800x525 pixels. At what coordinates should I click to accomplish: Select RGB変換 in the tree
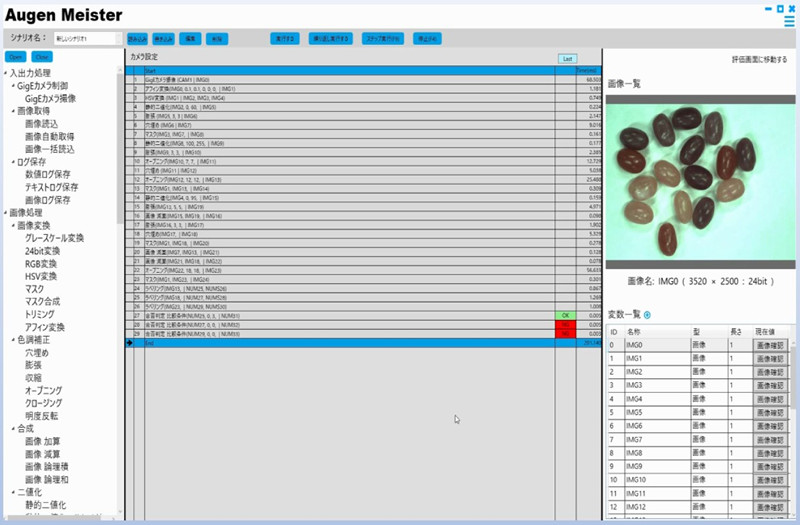click(x=41, y=264)
